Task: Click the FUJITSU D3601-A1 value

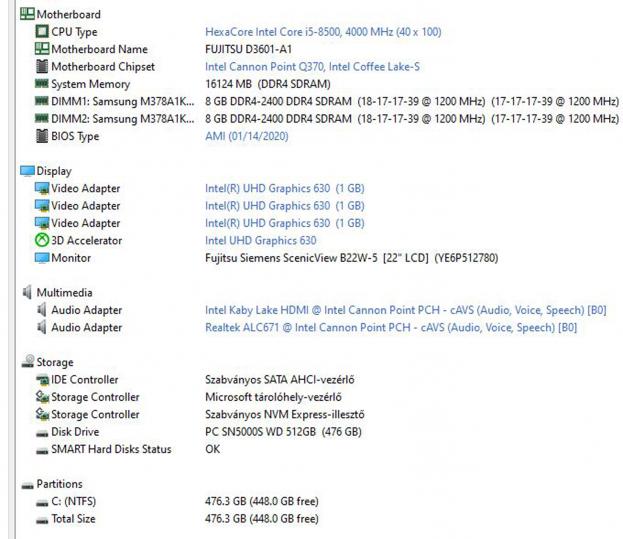Action: coord(248,49)
